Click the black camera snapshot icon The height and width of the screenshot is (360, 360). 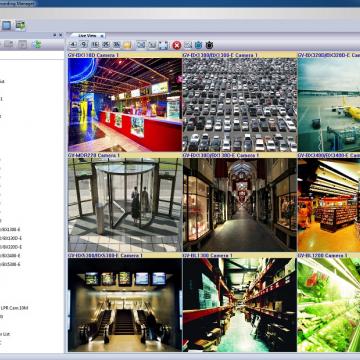point(209,45)
